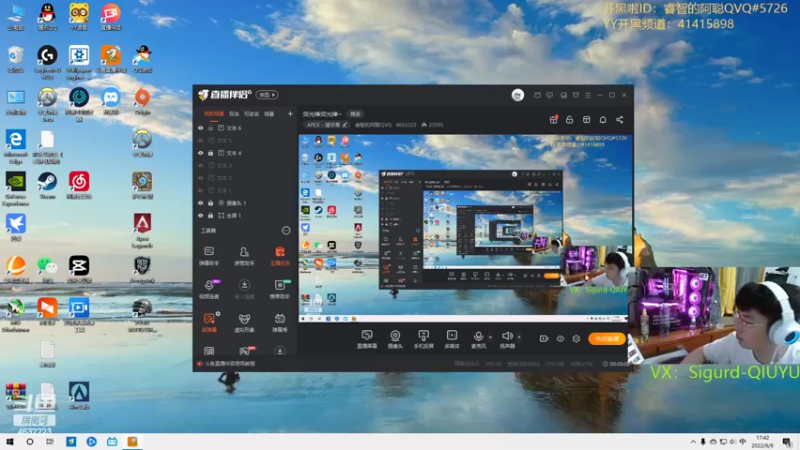Screen dimensions: 800x450
Task: Select third scene tab in scene list
Action: click(251, 114)
